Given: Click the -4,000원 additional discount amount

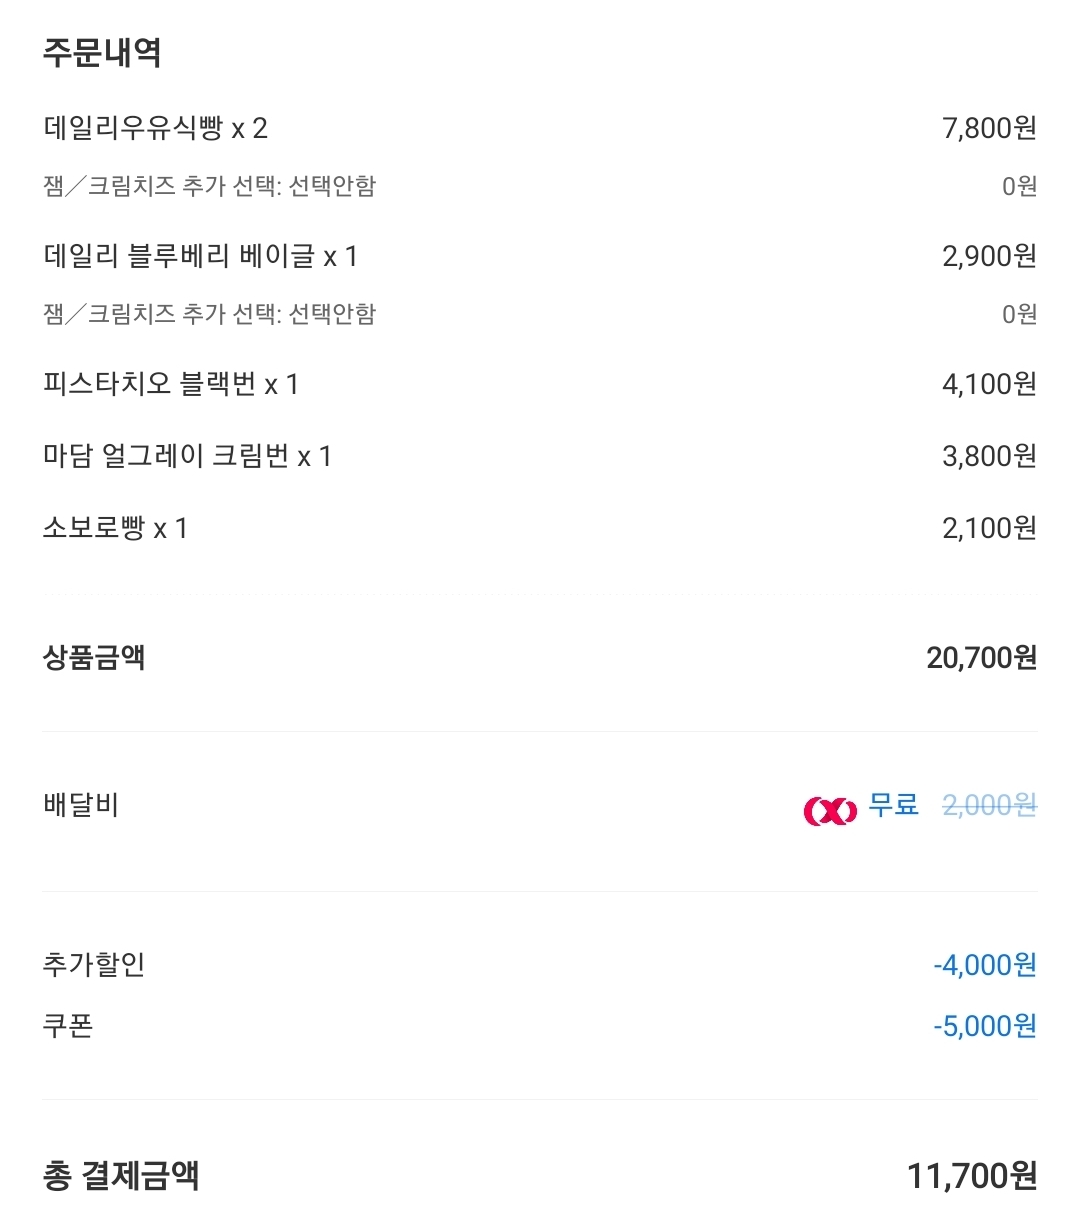Looking at the screenshot, I should (984, 965).
